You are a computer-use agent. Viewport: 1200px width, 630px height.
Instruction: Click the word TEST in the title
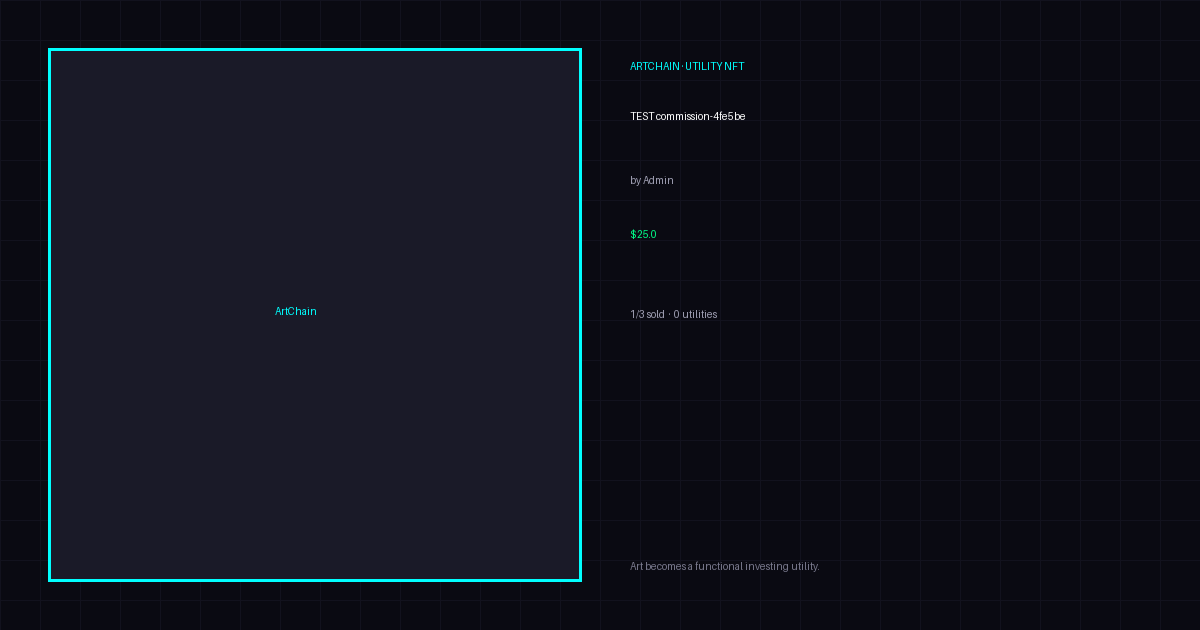click(642, 117)
